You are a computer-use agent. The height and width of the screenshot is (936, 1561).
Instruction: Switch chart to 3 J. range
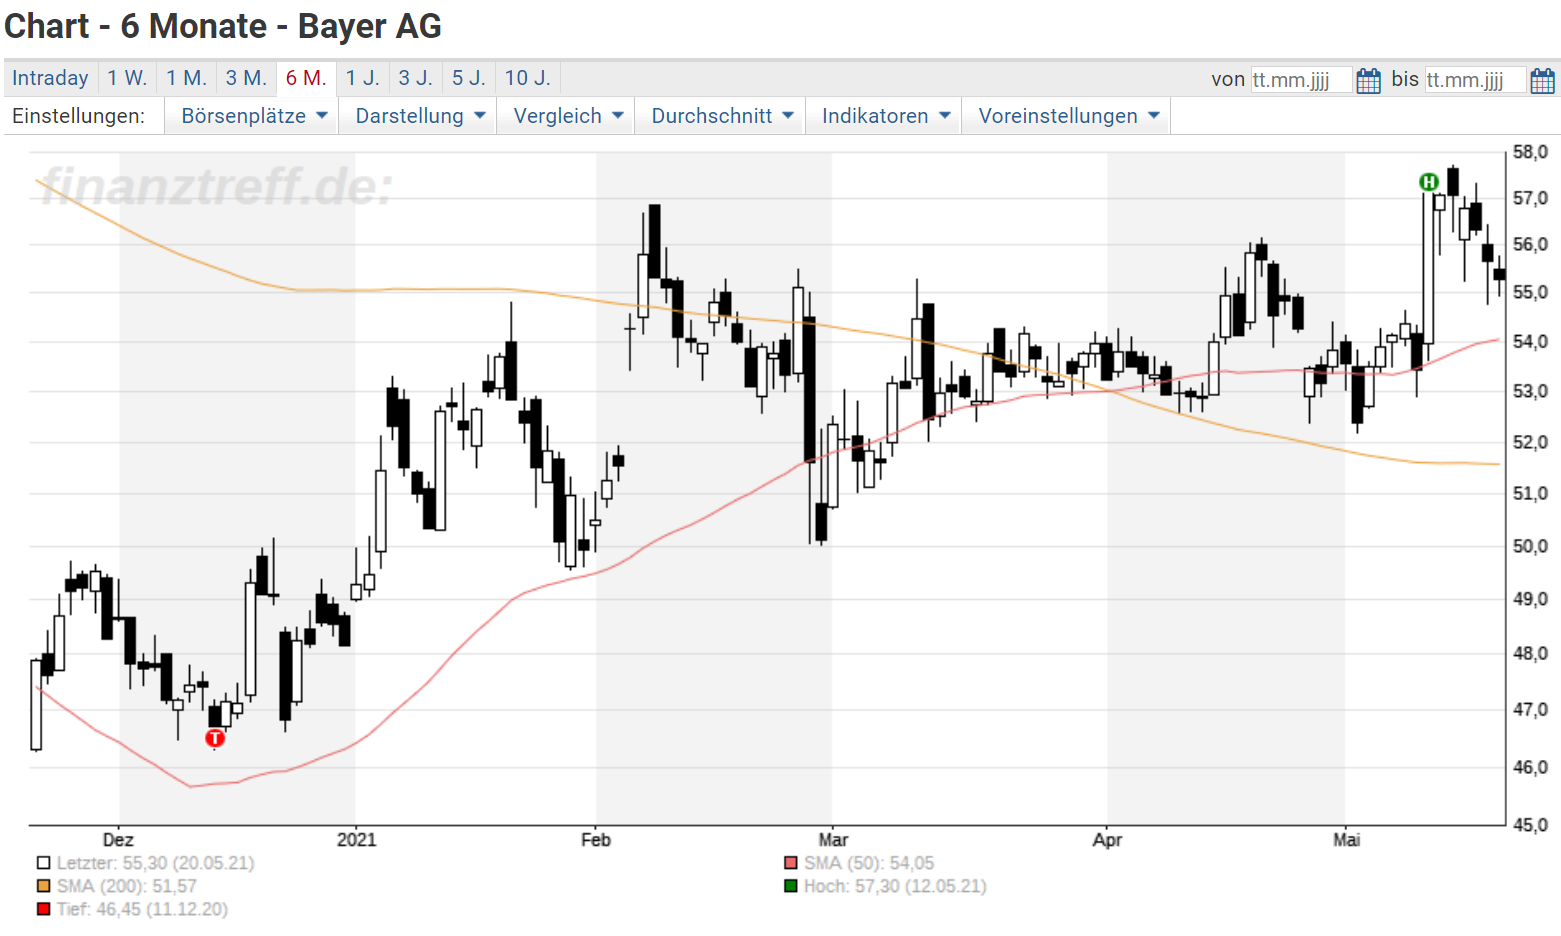[x=415, y=78]
